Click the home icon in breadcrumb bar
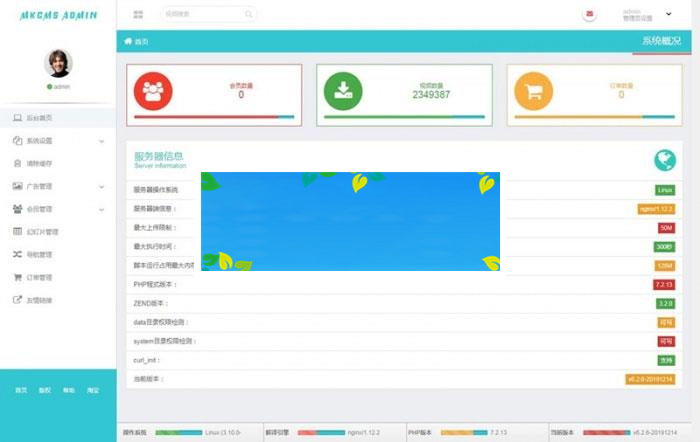The height and width of the screenshot is (442, 700). pos(128,41)
